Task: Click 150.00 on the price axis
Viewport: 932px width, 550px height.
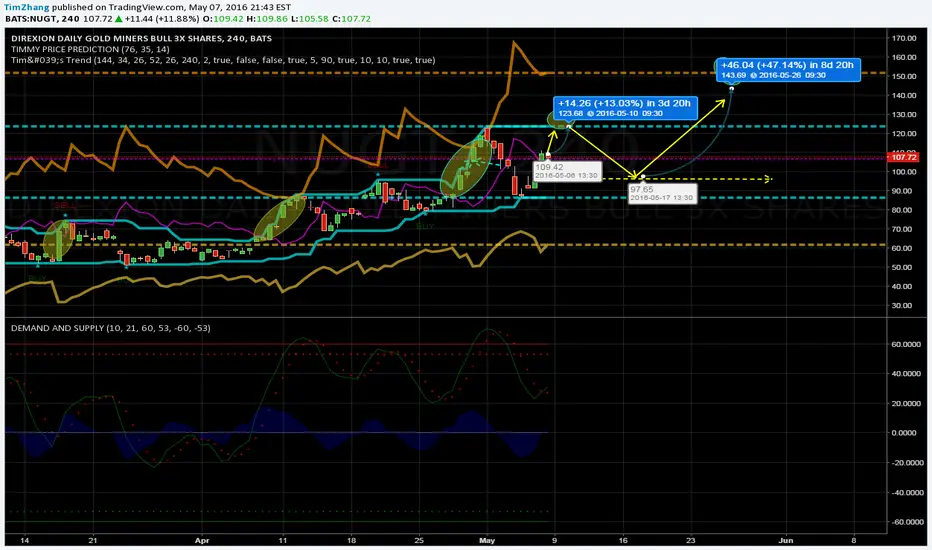Action: tap(903, 76)
